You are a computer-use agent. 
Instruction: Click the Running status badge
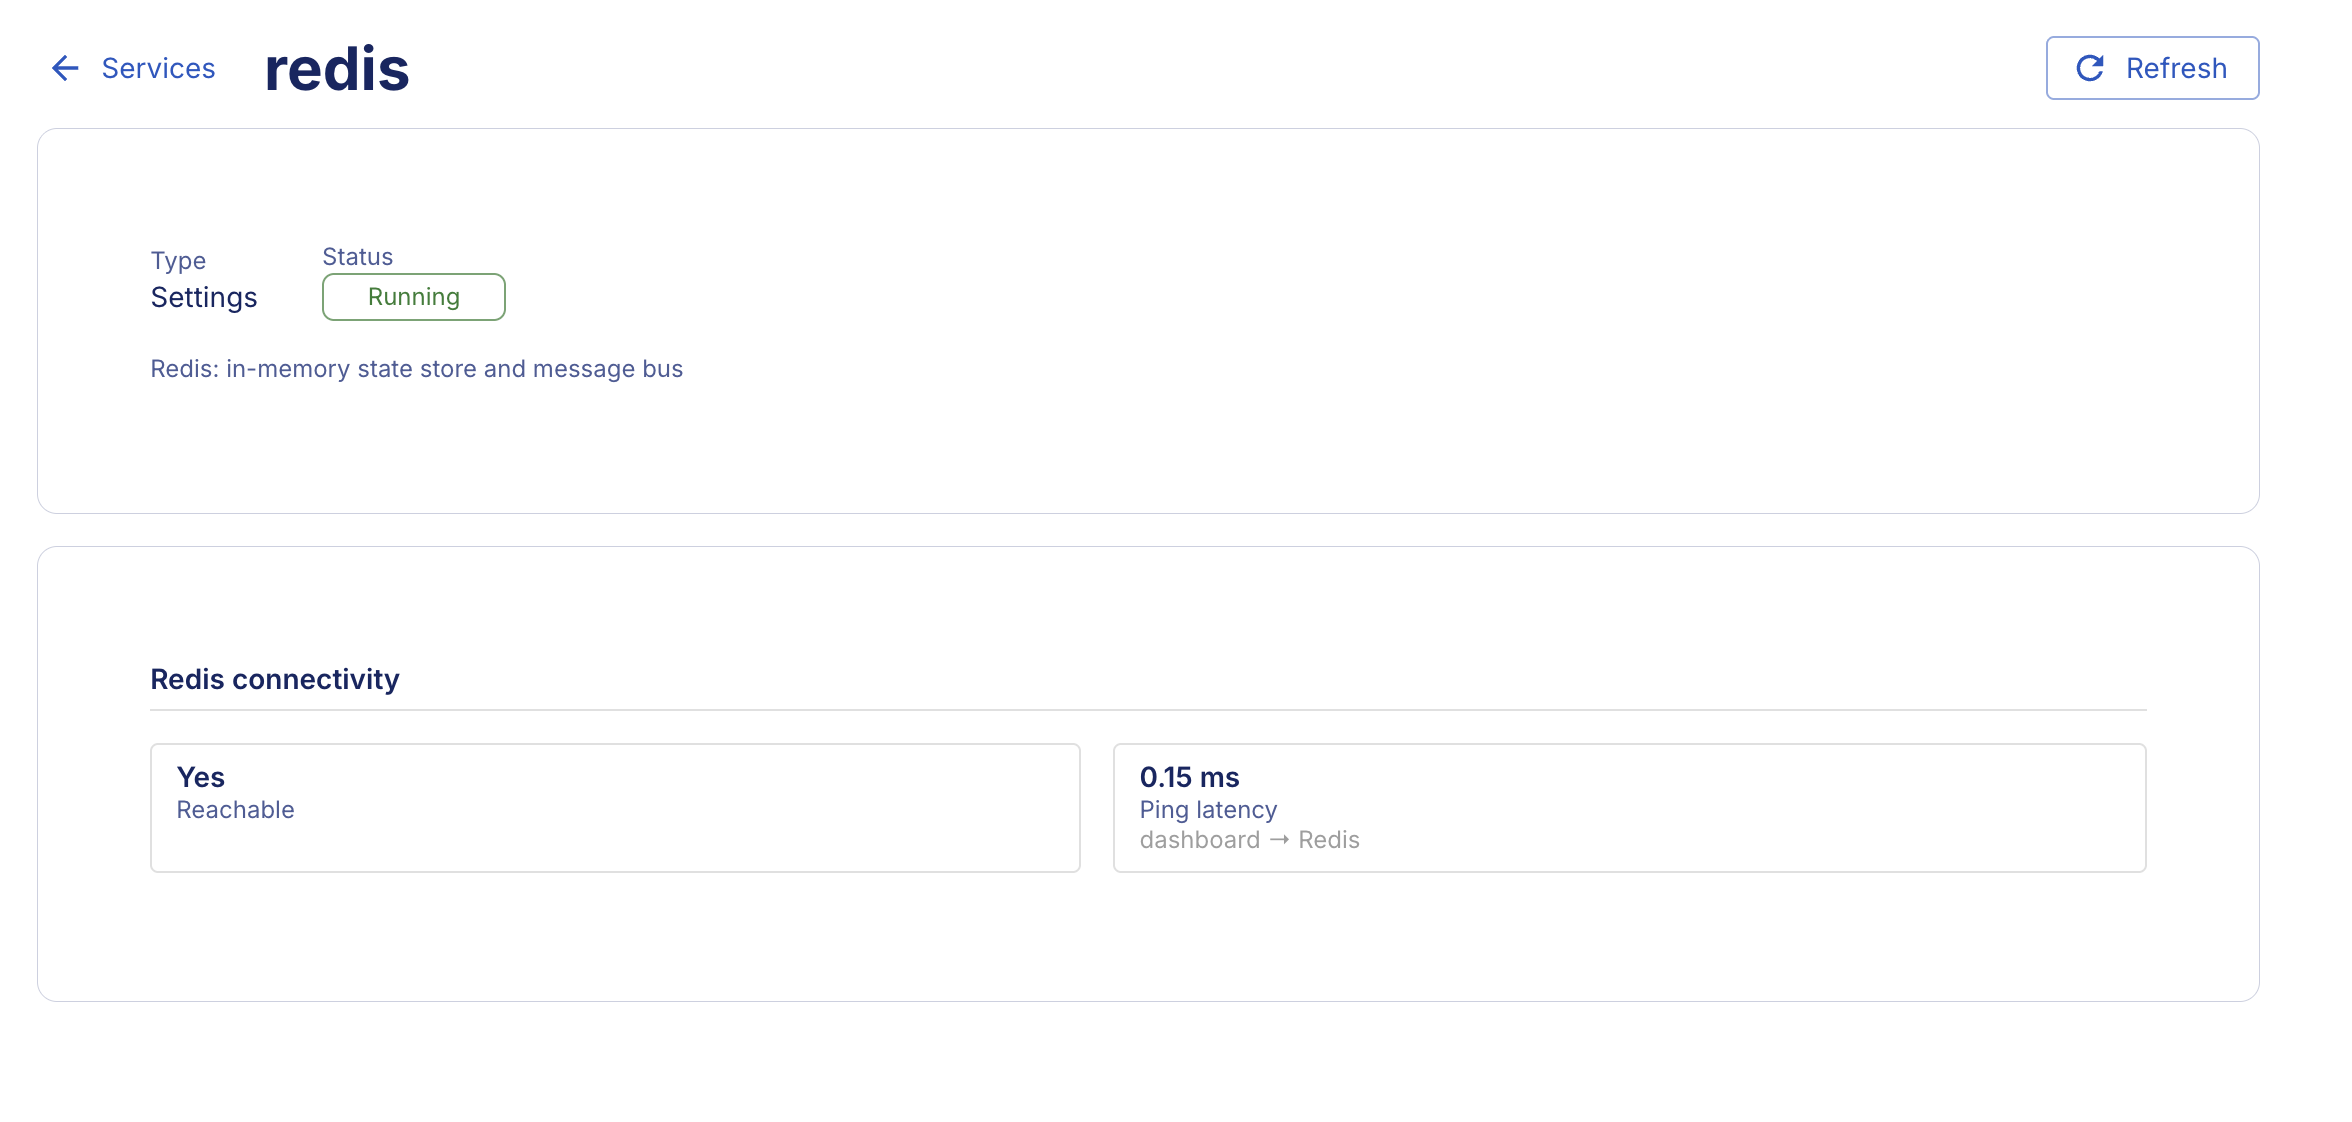pyautogui.click(x=414, y=297)
